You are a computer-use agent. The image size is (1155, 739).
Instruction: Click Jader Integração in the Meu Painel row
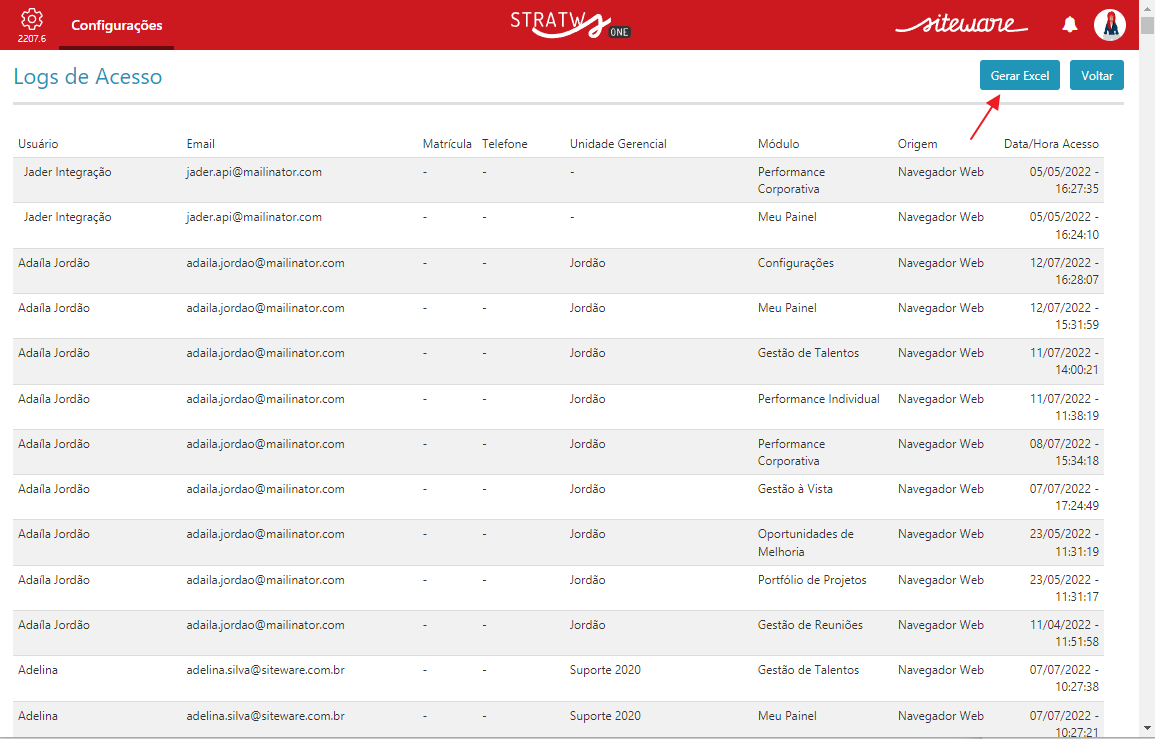coord(67,217)
